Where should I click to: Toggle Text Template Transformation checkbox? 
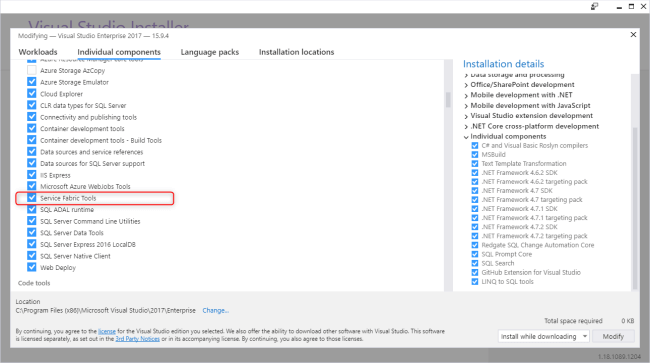click(475, 164)
